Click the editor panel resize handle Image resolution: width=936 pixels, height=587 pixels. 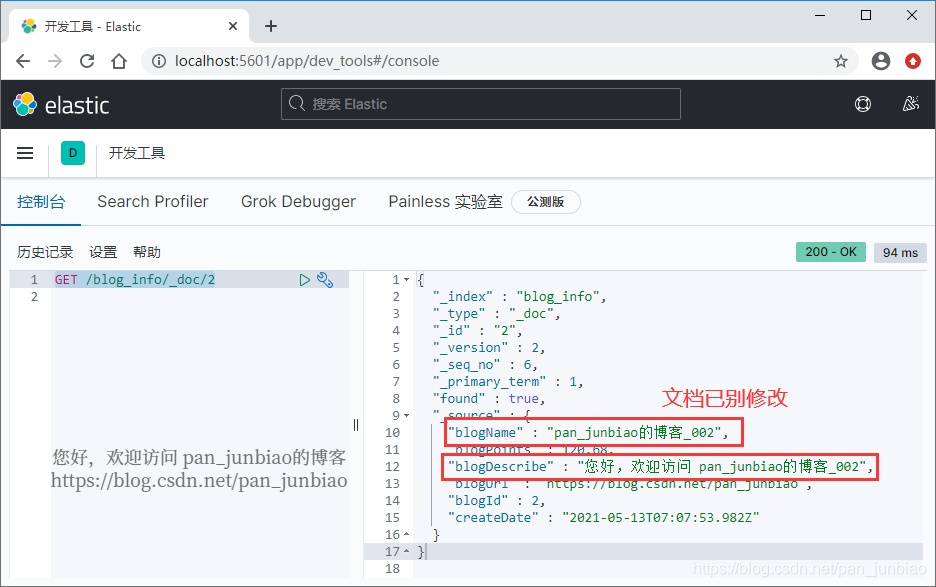[356, 425]
